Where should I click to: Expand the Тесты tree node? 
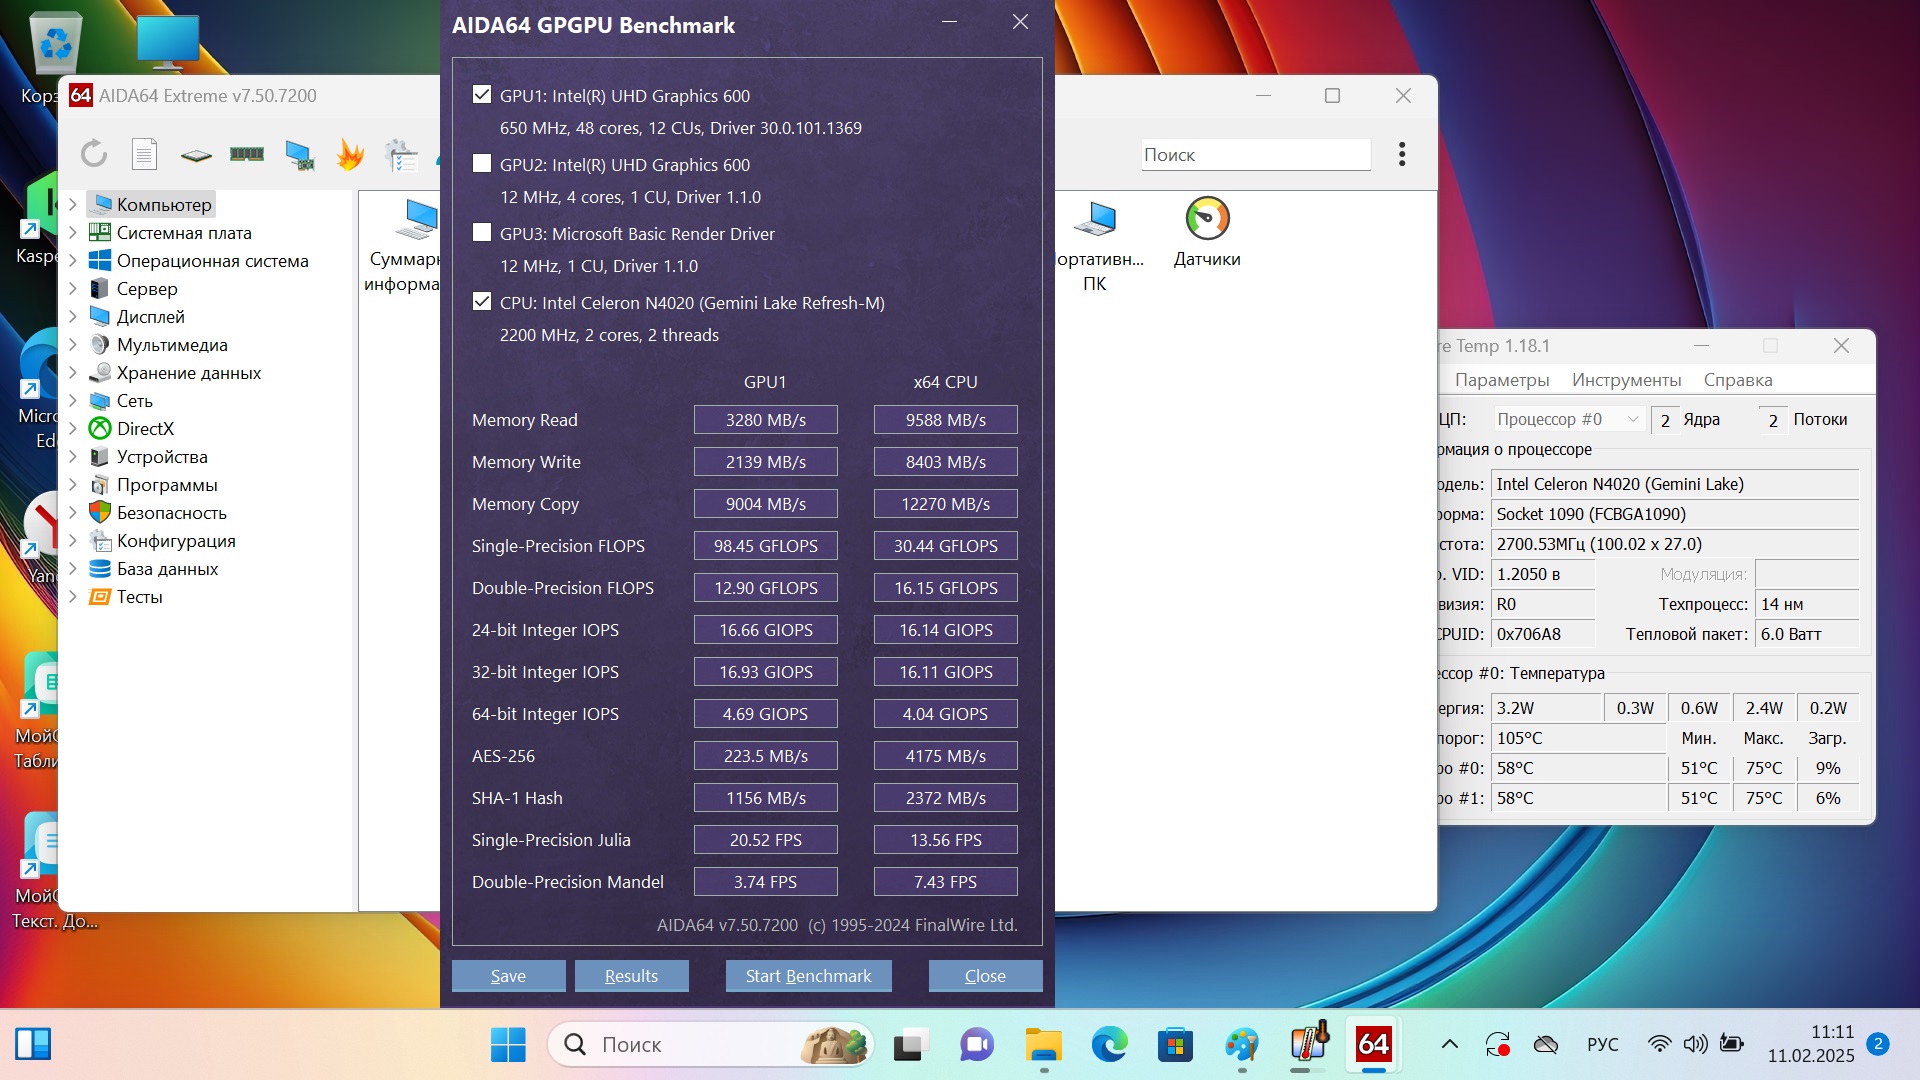[73, 596]
